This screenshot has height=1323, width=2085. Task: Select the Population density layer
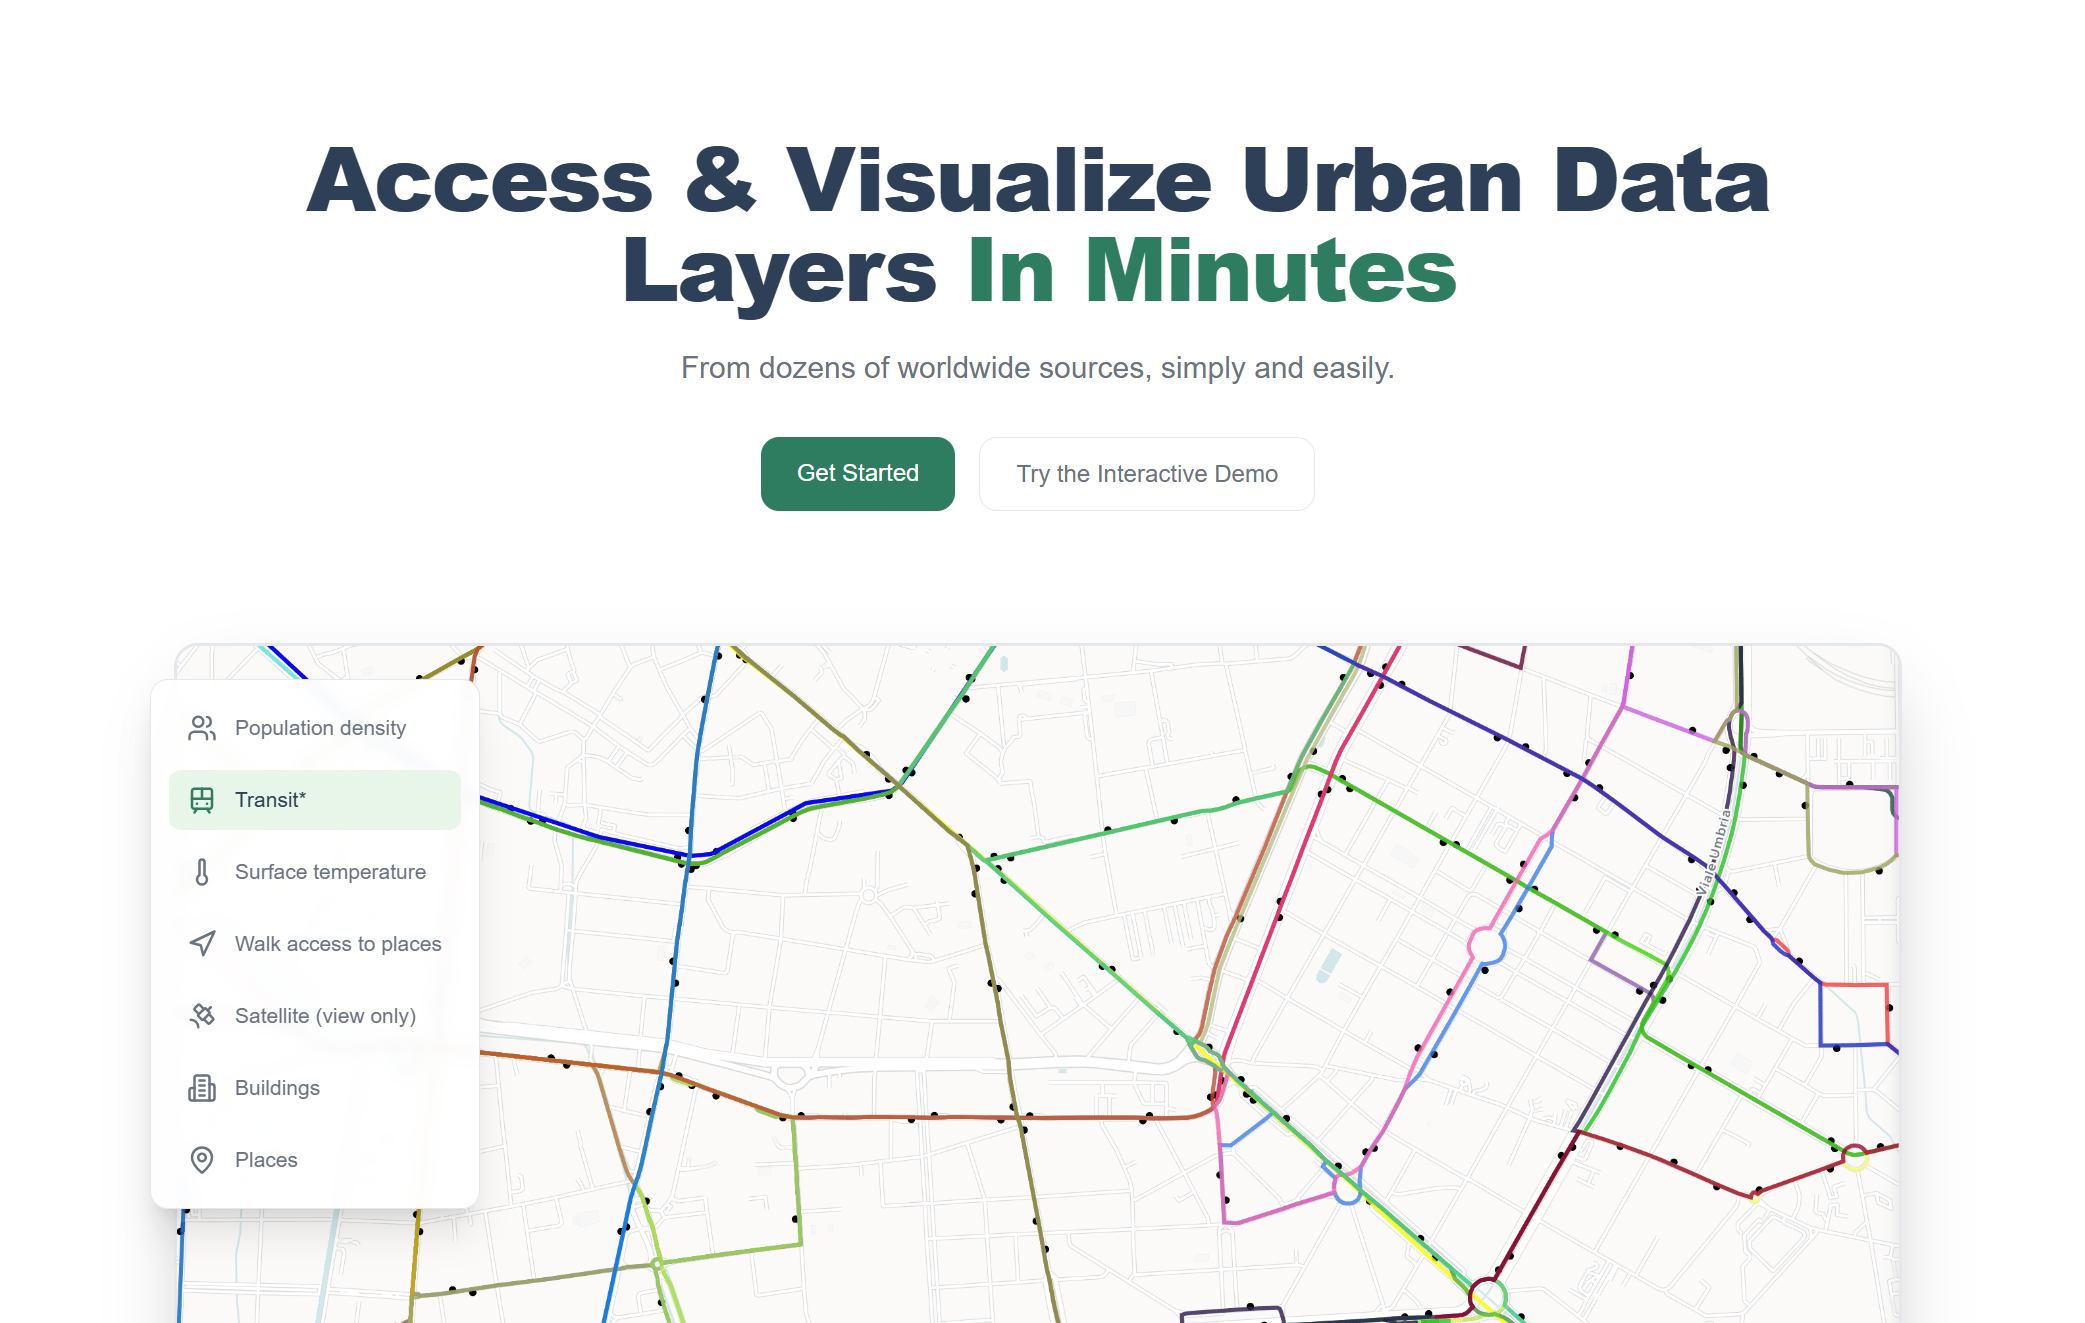pos(320,728)
